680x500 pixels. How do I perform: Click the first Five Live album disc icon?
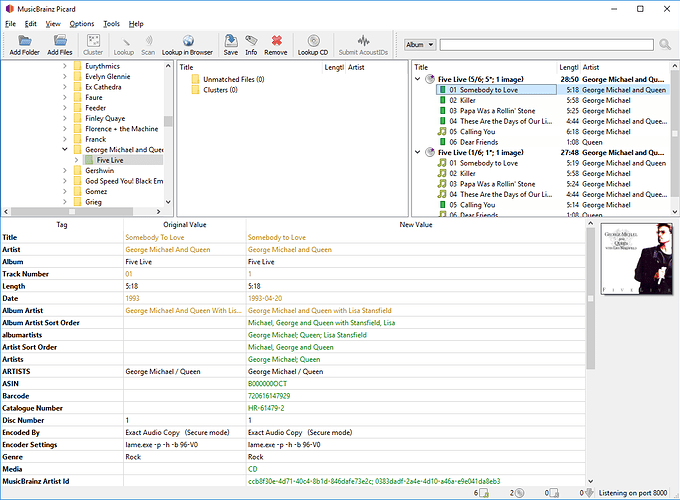click(430, 79)
